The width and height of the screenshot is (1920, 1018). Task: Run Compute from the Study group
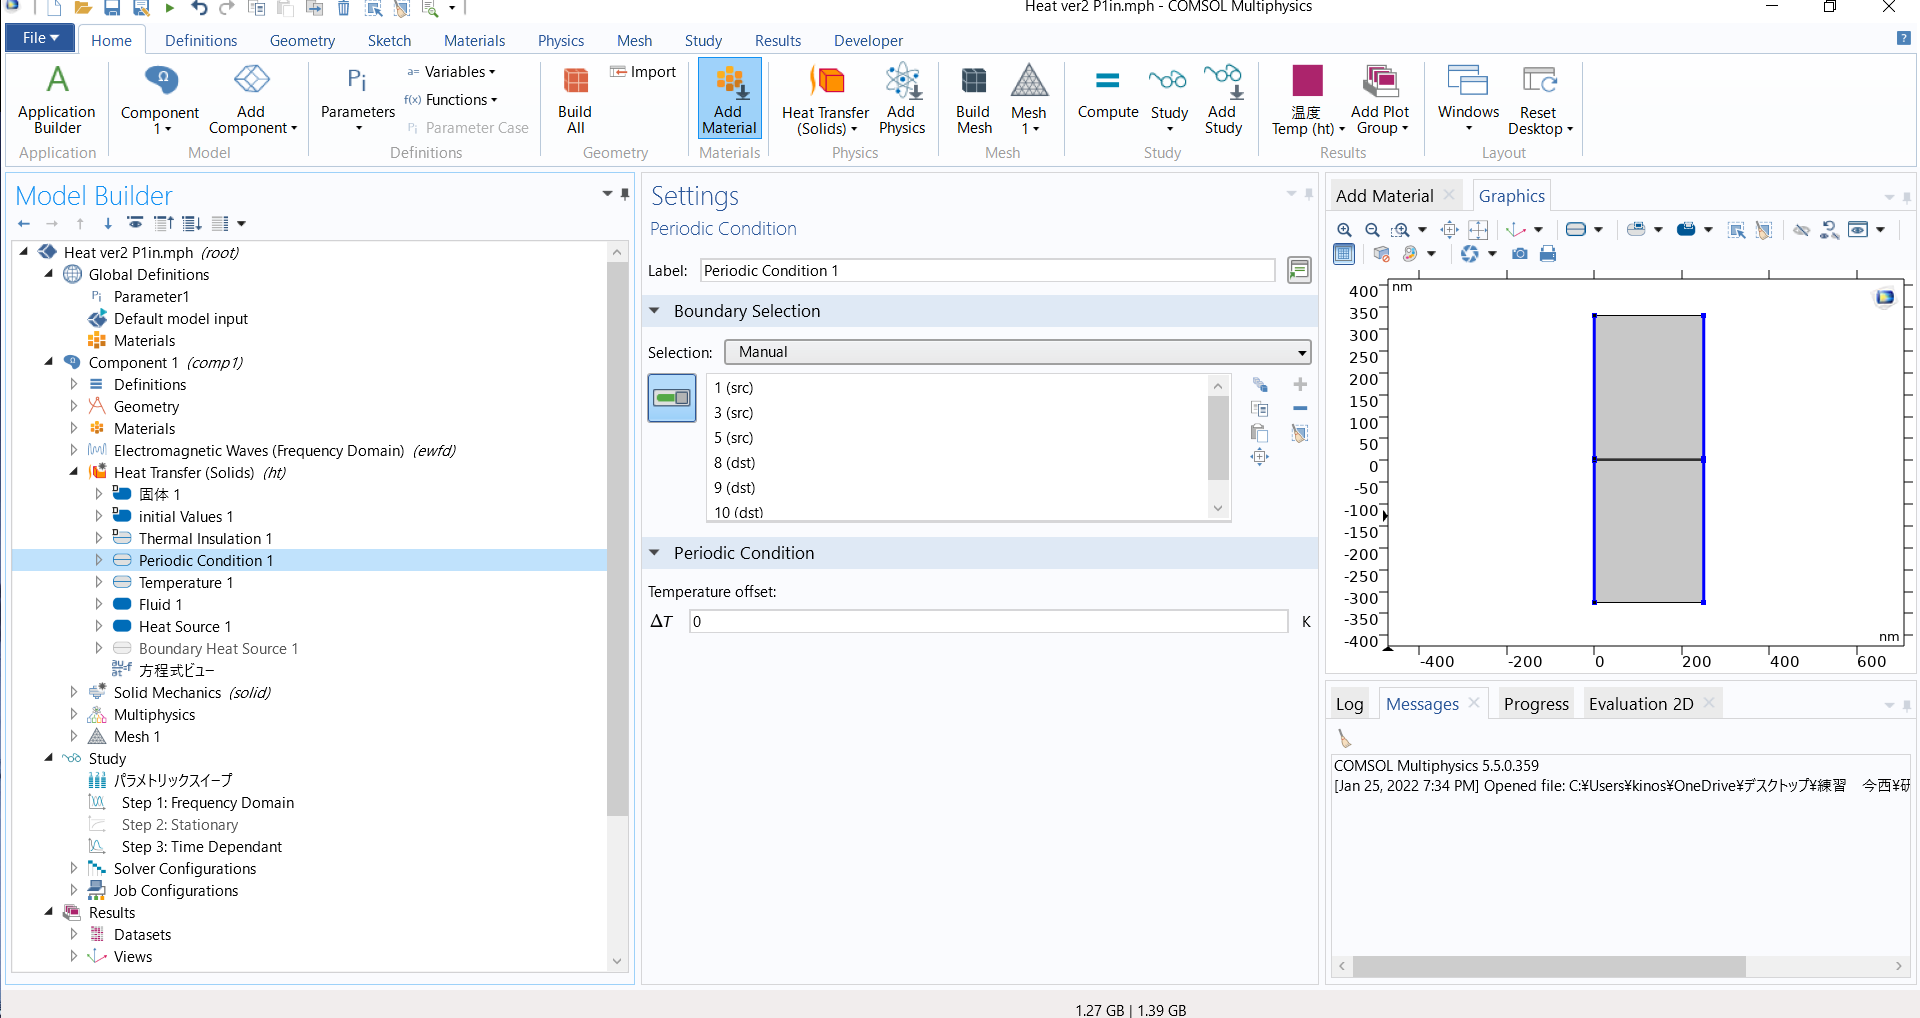click(x=1107, y=94)
